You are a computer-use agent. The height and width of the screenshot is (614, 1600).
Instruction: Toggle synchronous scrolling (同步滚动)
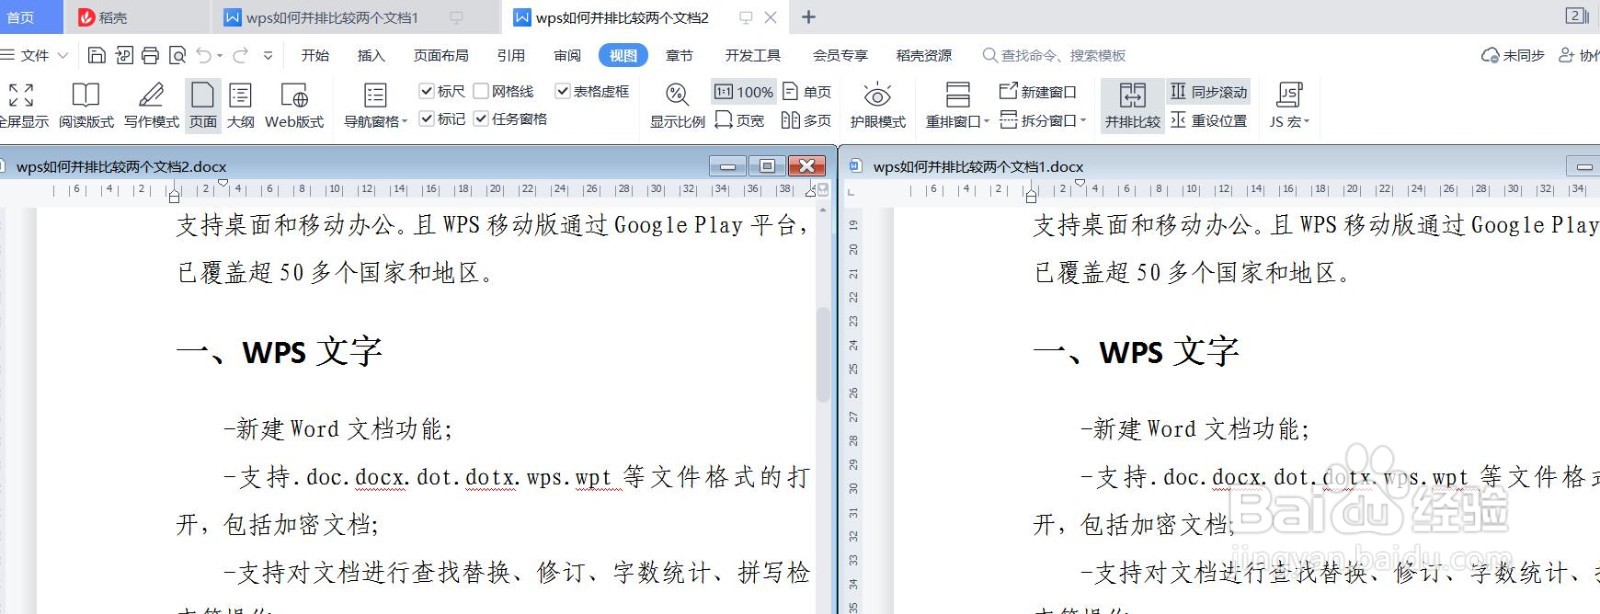(1209, 92)
